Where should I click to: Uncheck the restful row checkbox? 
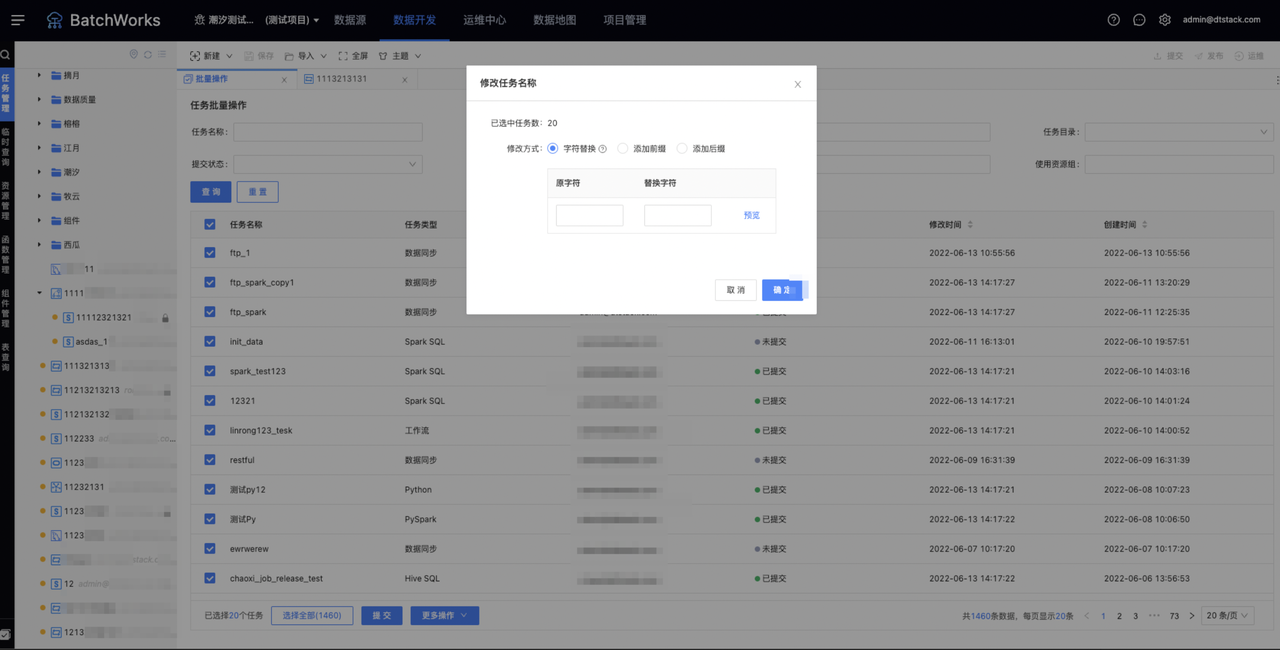point(210,460)
